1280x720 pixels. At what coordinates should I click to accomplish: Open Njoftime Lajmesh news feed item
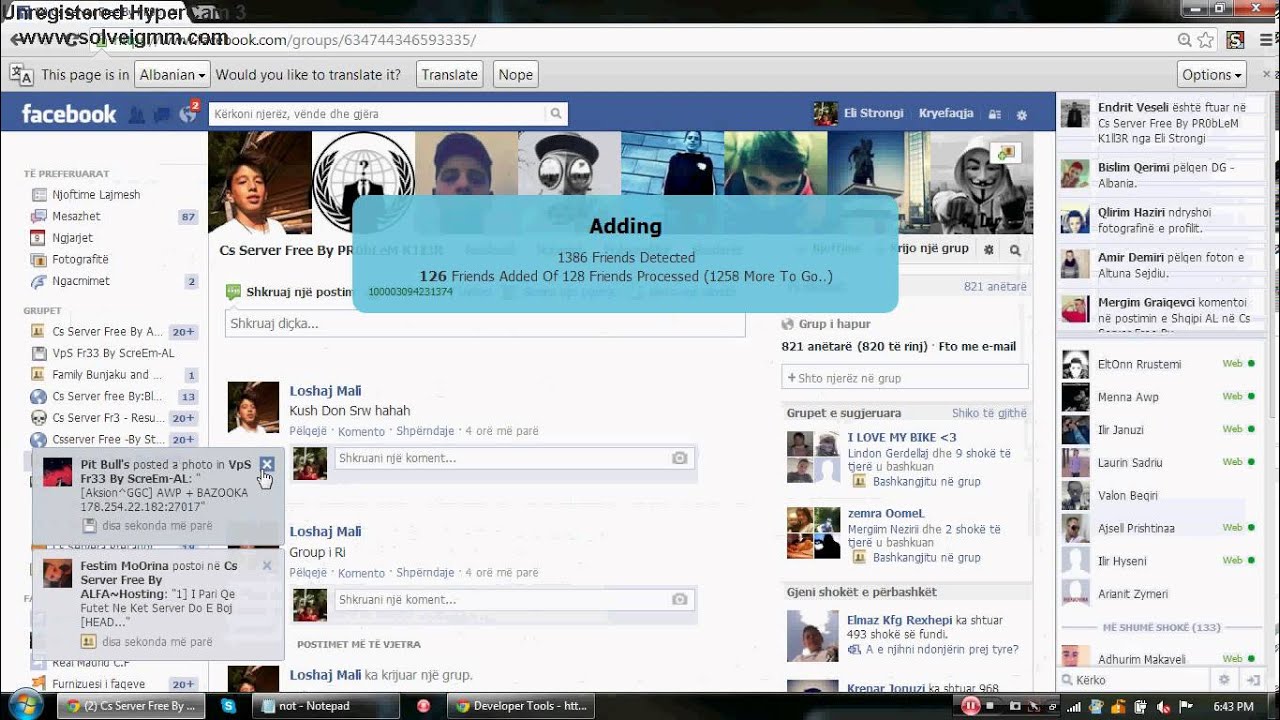[x=96, y=195]
